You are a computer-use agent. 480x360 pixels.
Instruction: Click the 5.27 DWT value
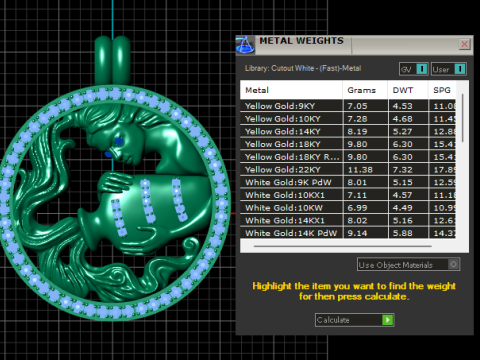(x=402, y=131)
